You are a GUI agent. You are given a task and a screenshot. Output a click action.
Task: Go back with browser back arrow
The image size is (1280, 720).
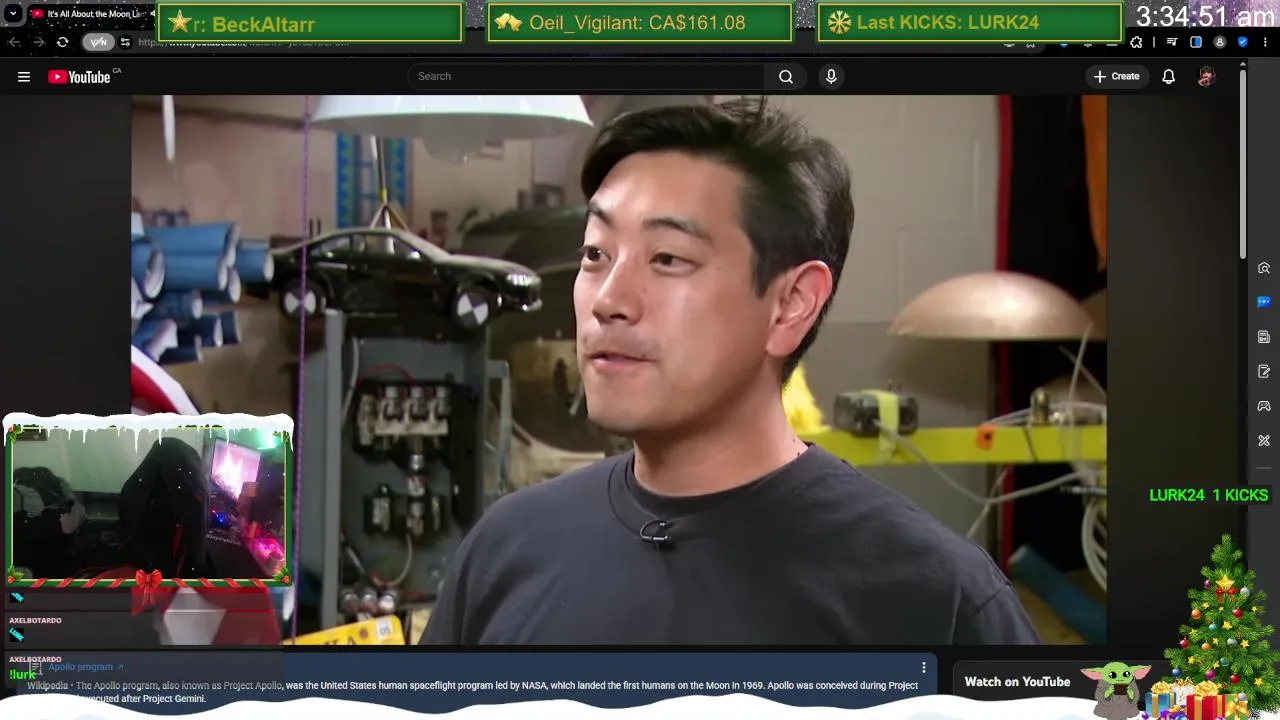[x=14, y=42]
